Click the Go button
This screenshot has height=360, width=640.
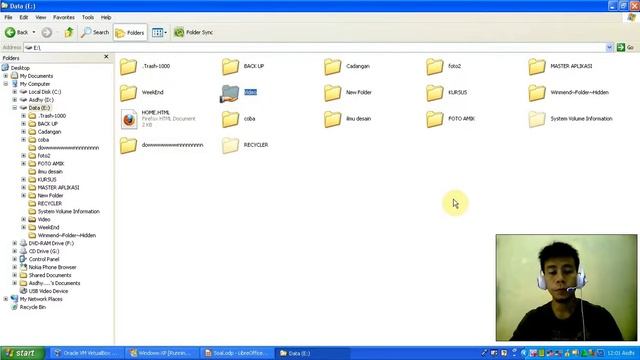point(625,48)
